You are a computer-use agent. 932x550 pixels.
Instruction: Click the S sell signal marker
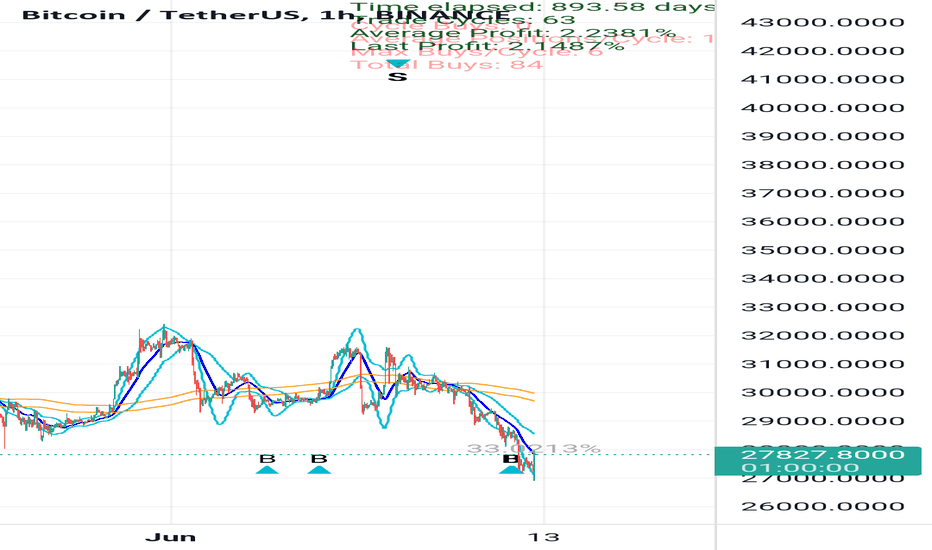(398, 71)
